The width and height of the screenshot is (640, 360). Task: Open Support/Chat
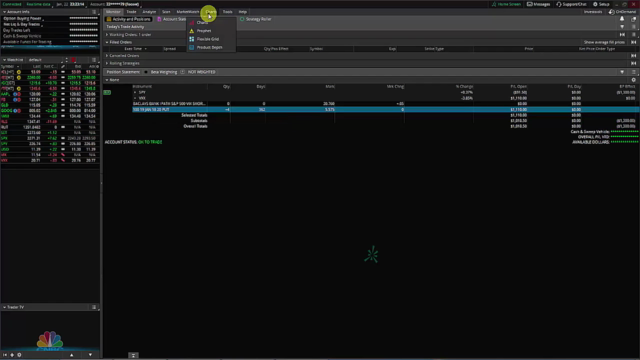[571, 4]
